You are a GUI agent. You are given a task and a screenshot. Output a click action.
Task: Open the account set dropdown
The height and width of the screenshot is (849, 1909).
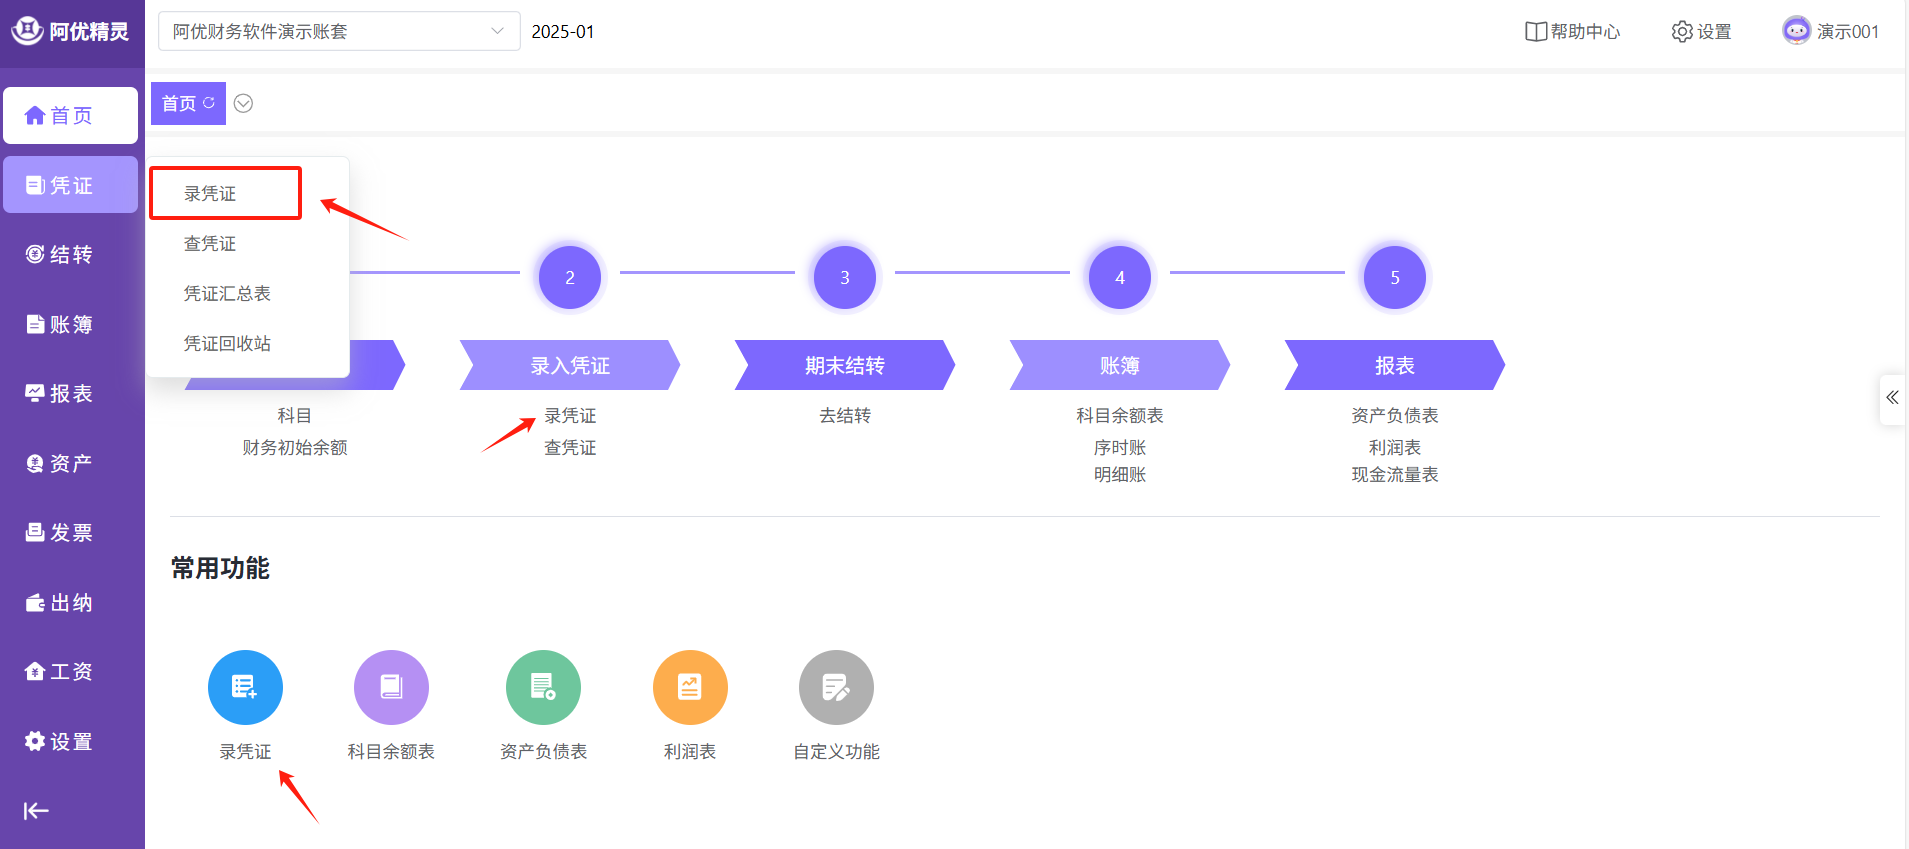point(338,31)
